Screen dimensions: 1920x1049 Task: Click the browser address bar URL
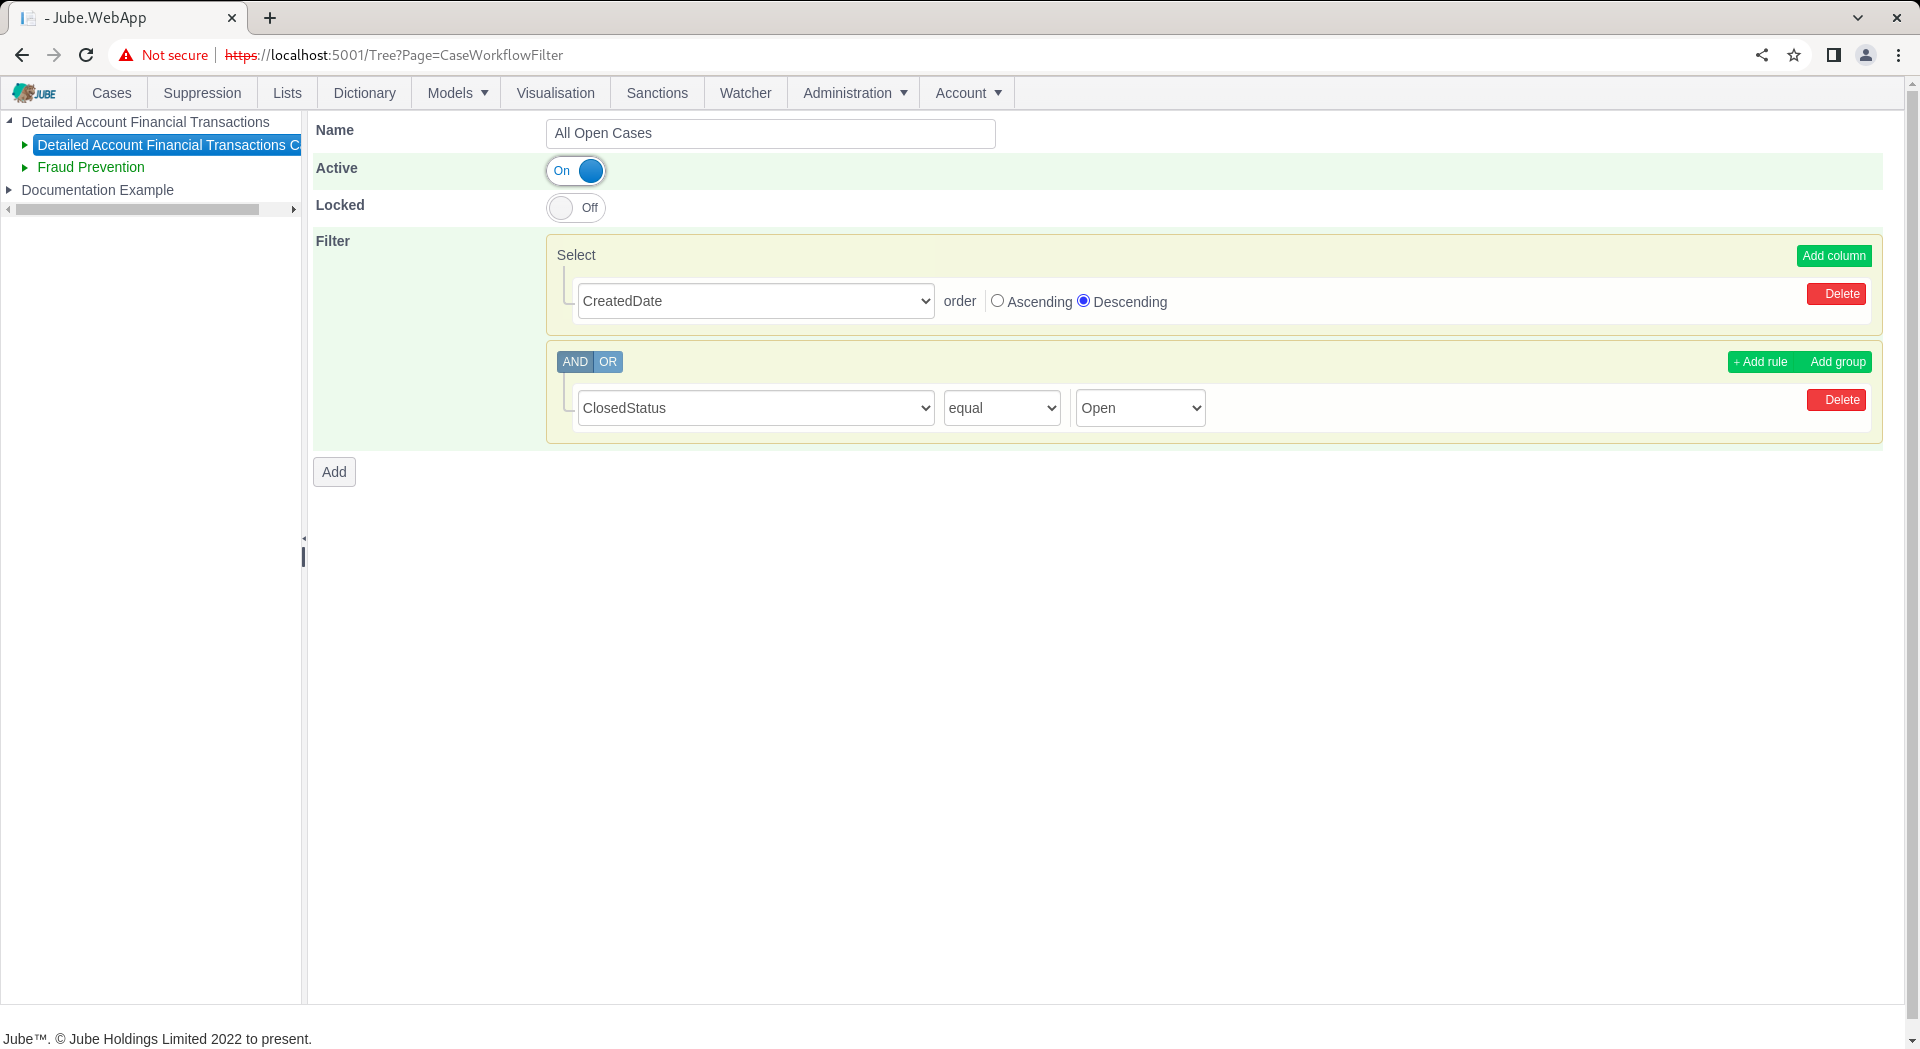[x=394, y=55]
